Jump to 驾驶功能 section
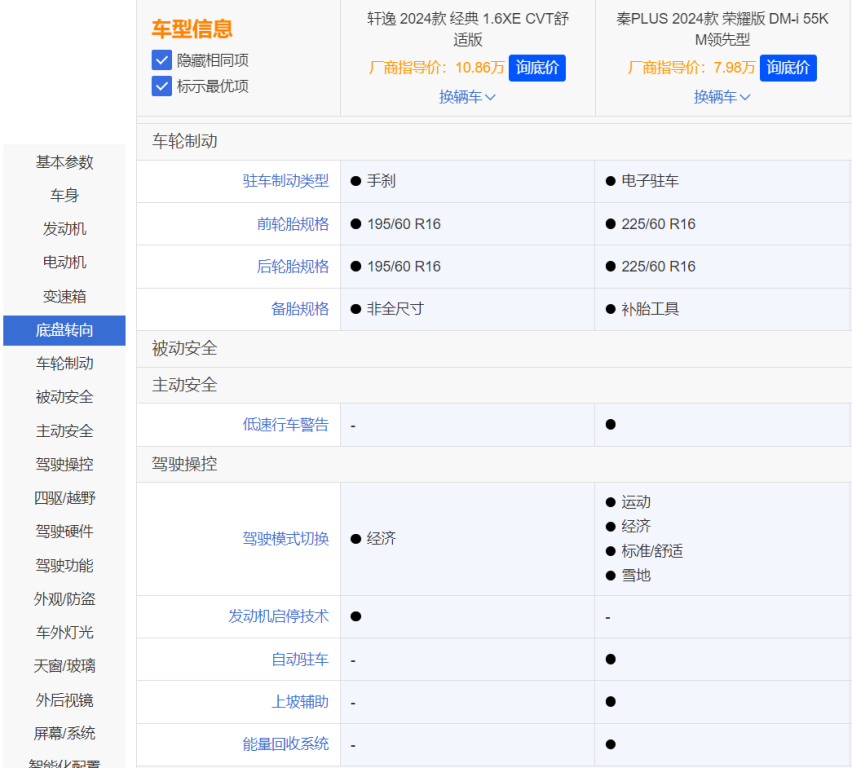This screenshot has width=852, height=768. (64, 565)
